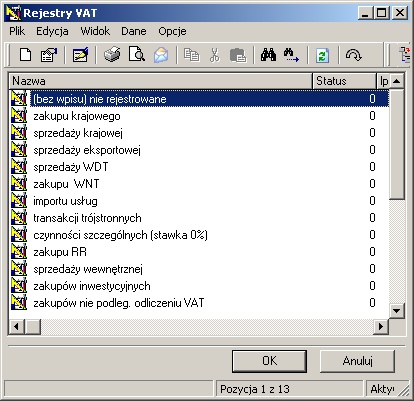Open Print Preview magnifier icon

(136, 55)
